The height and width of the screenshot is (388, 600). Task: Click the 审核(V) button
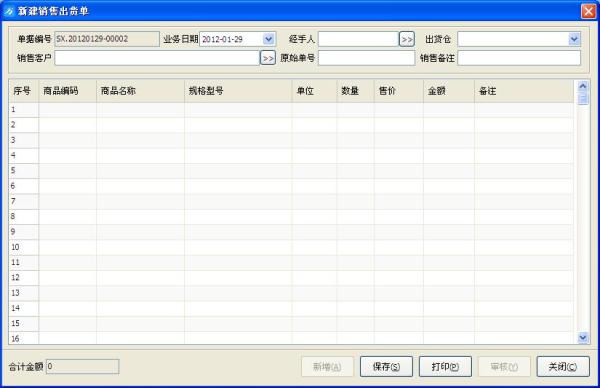point(504,367)
